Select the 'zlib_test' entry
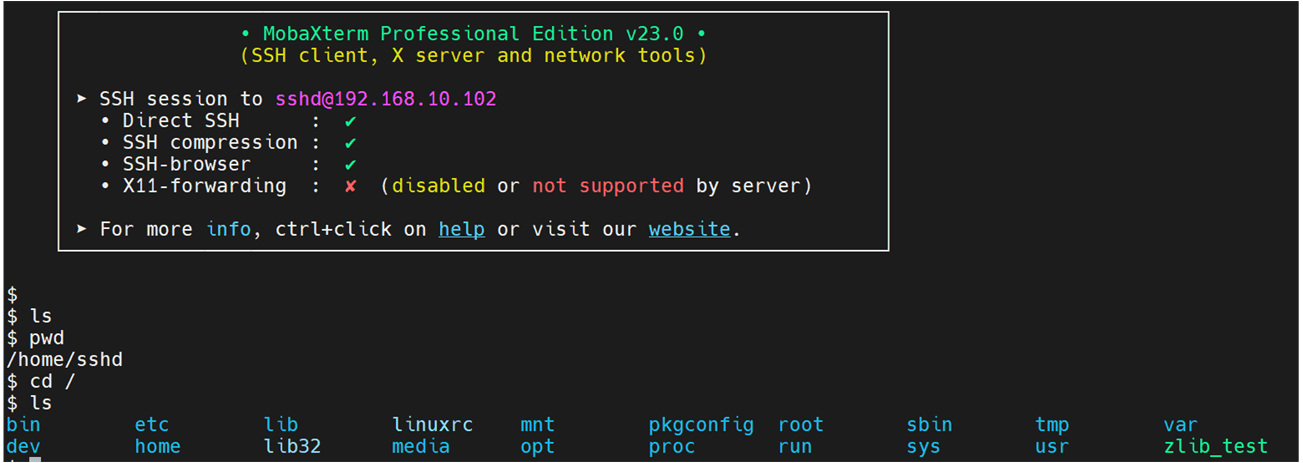Screen dimensions: 1303x463 point(1215,447)
